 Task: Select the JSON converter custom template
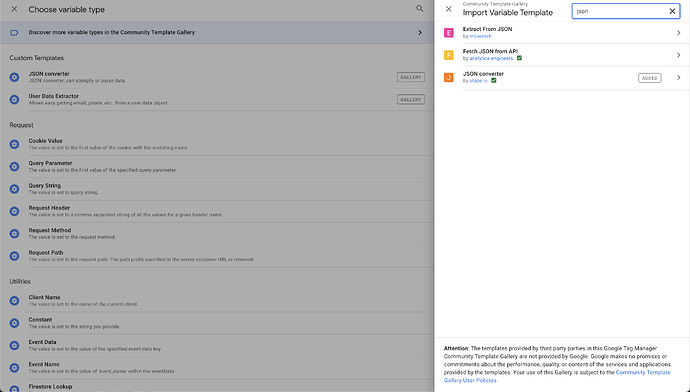217,77
